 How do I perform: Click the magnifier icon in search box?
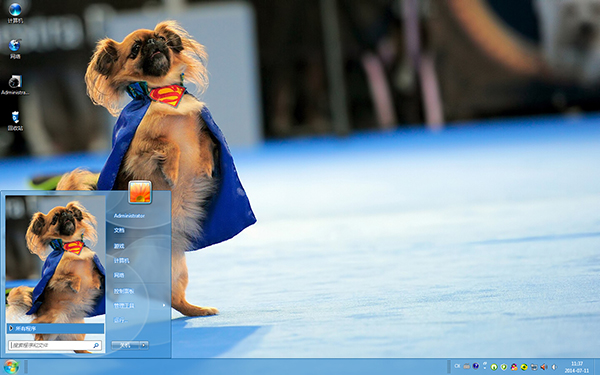coord(96,345)
